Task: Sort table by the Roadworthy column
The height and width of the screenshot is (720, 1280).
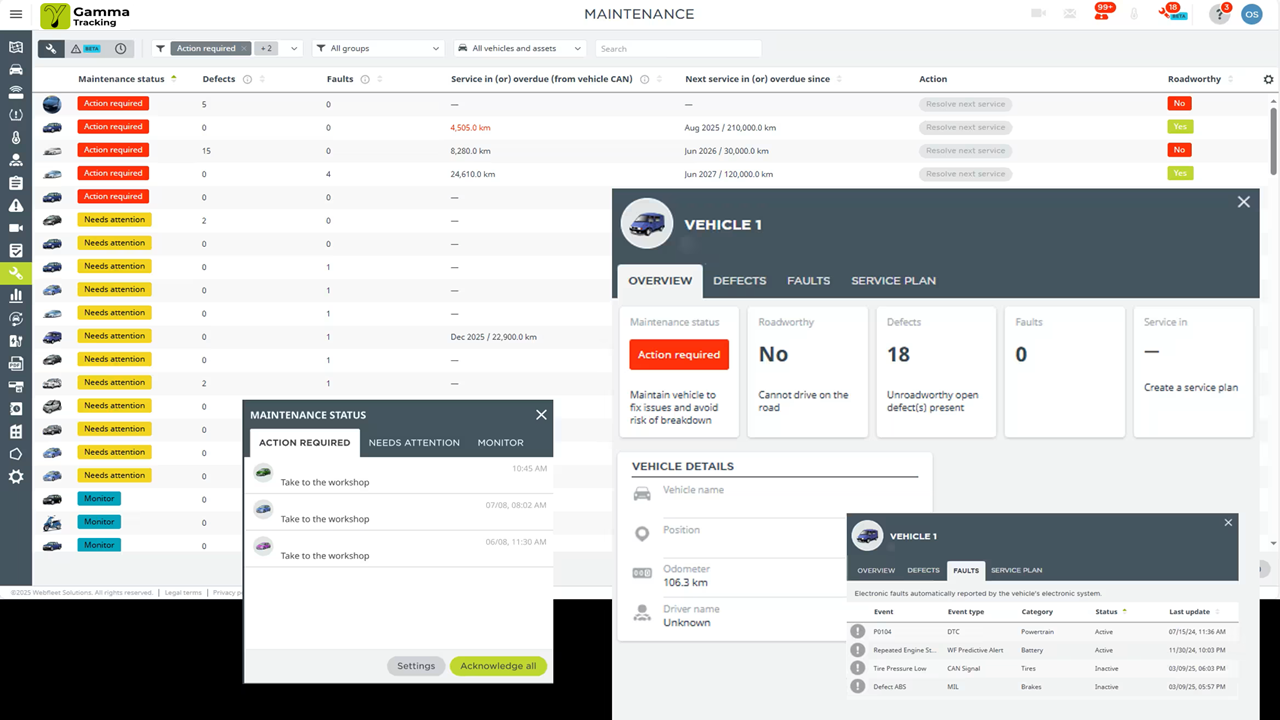Action: [1194, 79]
